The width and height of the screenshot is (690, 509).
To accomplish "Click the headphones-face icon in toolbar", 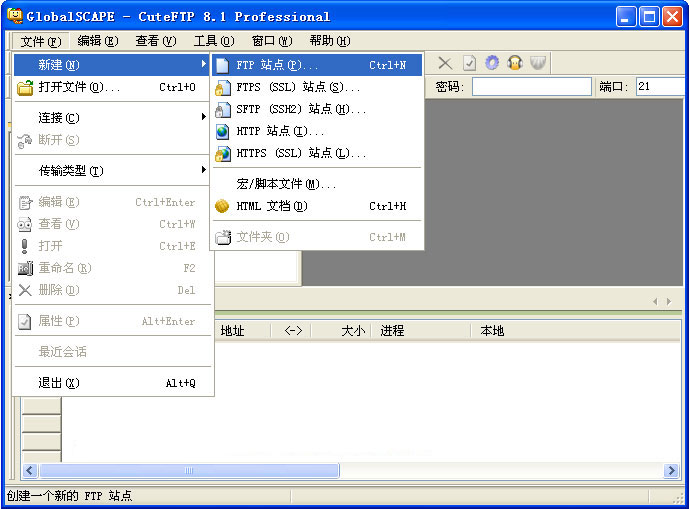I will (x=515, y=63).
